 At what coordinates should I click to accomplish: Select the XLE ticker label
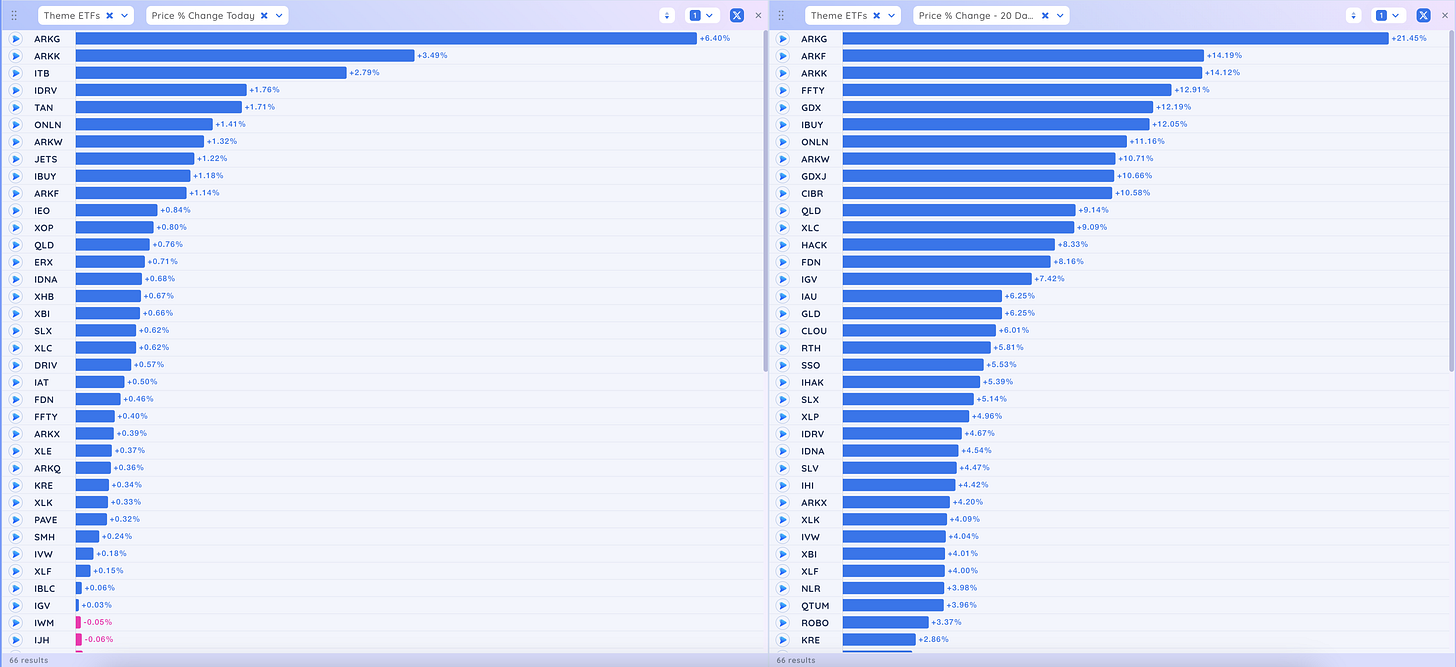pyautogui.click(x=43, y=451)
